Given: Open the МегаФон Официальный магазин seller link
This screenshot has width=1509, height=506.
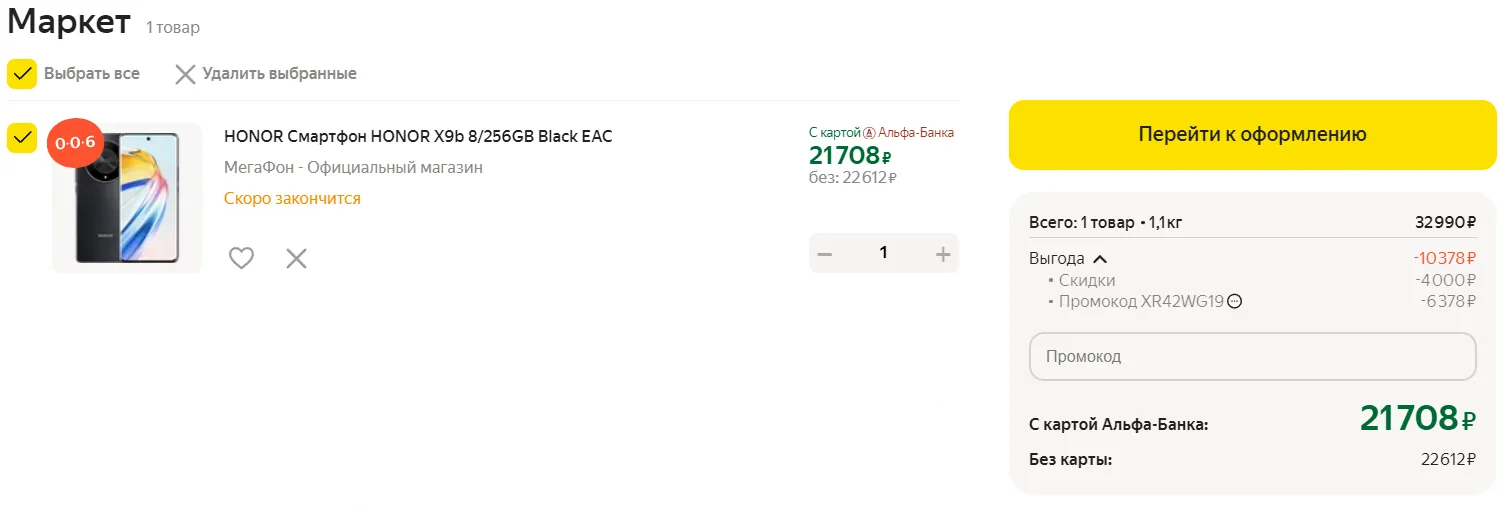Looking at the screenshot, I should coord(353,167).
